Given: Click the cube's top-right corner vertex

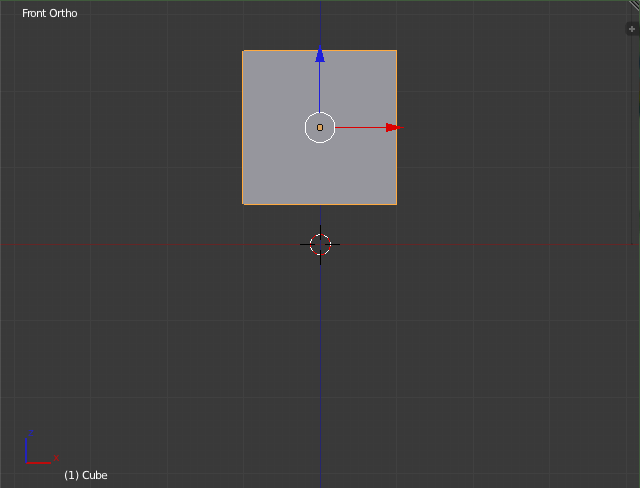Looking at the screenshot, I should pos(396,51).
